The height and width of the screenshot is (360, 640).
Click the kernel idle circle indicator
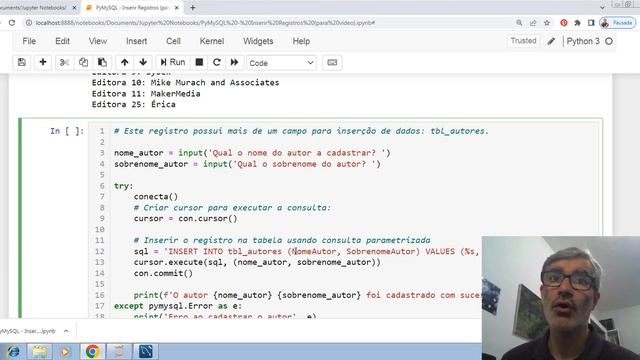point(609,41)
